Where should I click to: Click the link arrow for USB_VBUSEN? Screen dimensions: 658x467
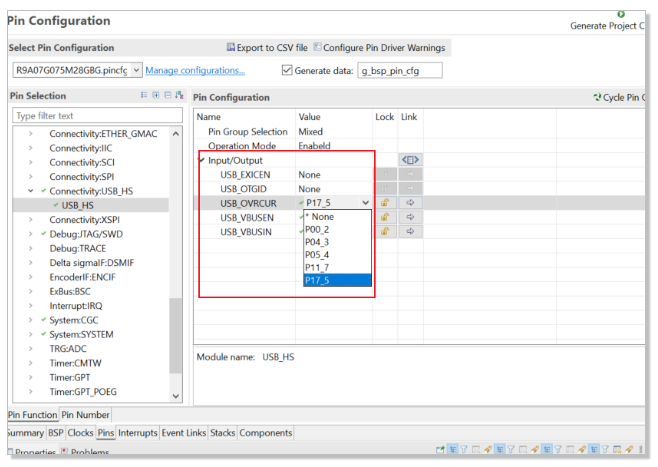[410, 217]
